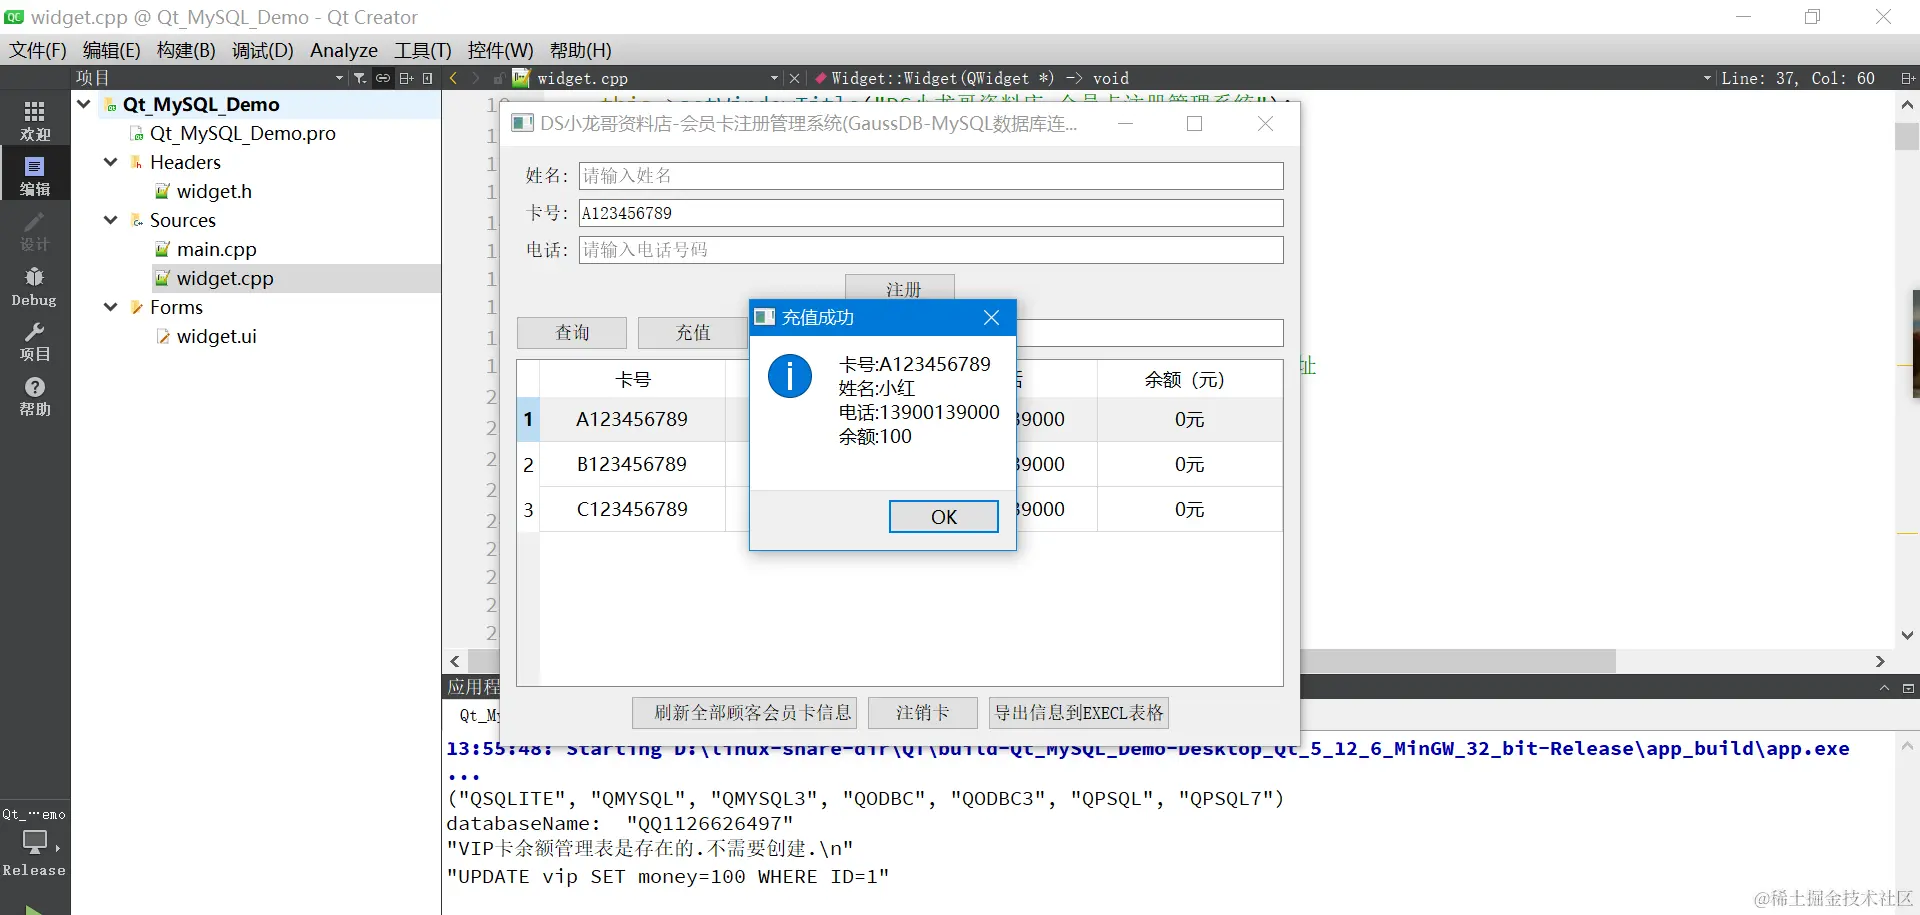Screen dimensions: 1920x915
Task: Click the editor horizontal scrollbar right arrow
Action: [x=1880, y=661]
